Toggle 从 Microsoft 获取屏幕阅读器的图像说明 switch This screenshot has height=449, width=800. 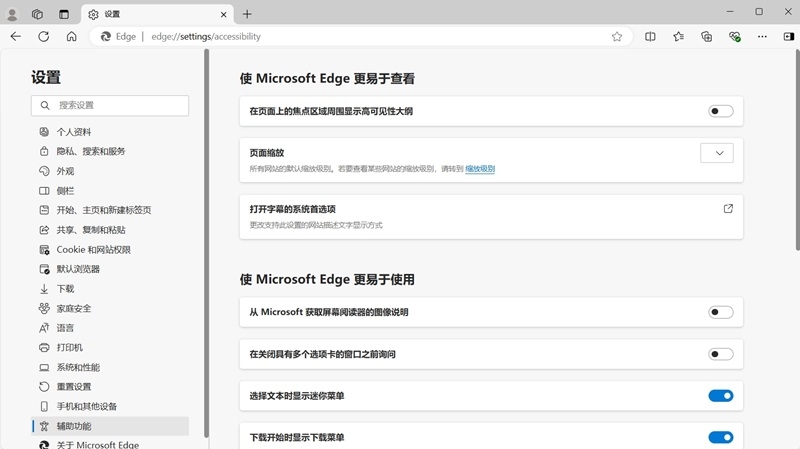[x=720, y=312]
